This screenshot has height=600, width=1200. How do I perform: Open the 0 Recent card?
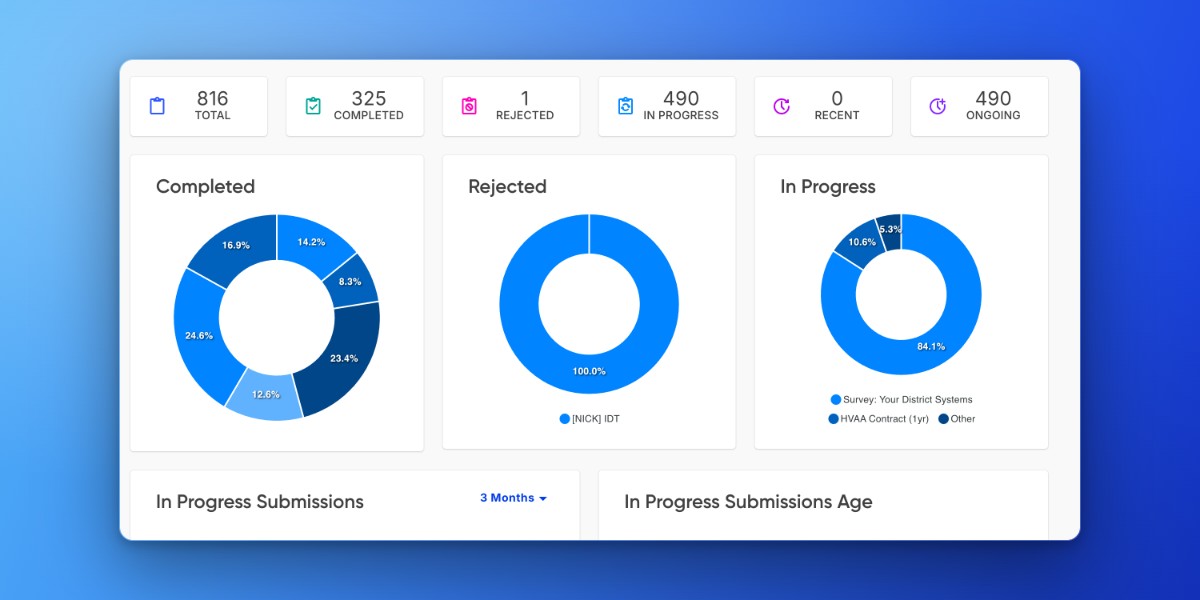(x=823, y=106)
